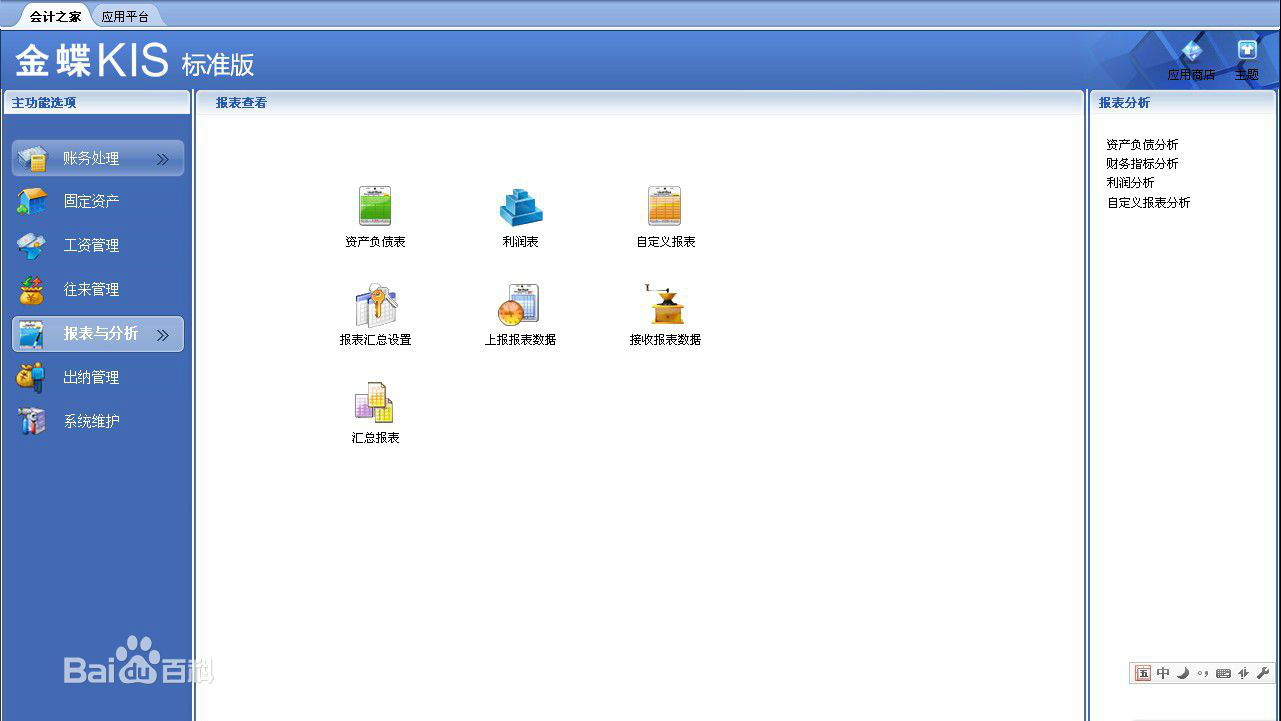1281x721 pixels.
Task: Select 固定资产 in the main function sidebar
Action: pyautogui.click(x=97, y=201)
